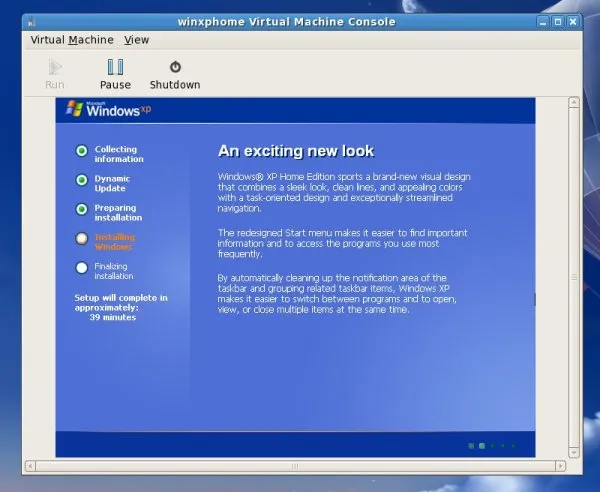Click the Shutdown power icon
Viewport: 600px width, 492px height.
click(x=175, y=67)
